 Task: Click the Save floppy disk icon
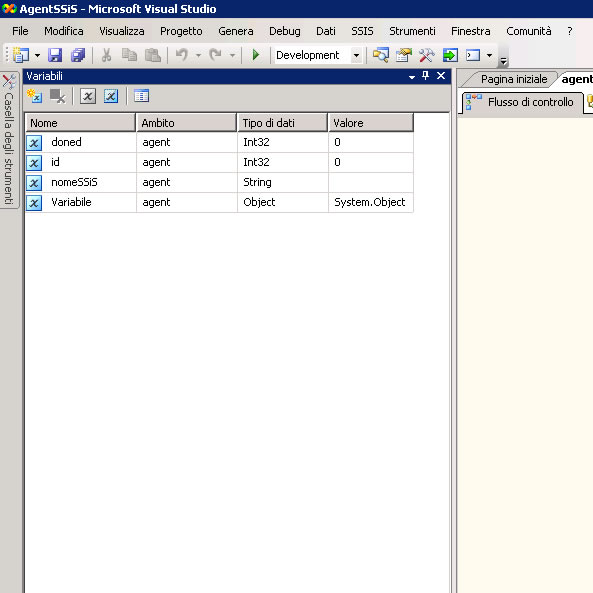(55, 55)
